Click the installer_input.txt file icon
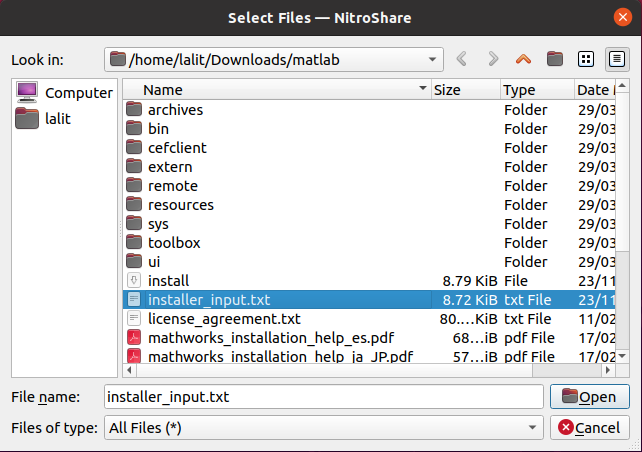The height and width of the screenshot is (452, 642). 134,299
